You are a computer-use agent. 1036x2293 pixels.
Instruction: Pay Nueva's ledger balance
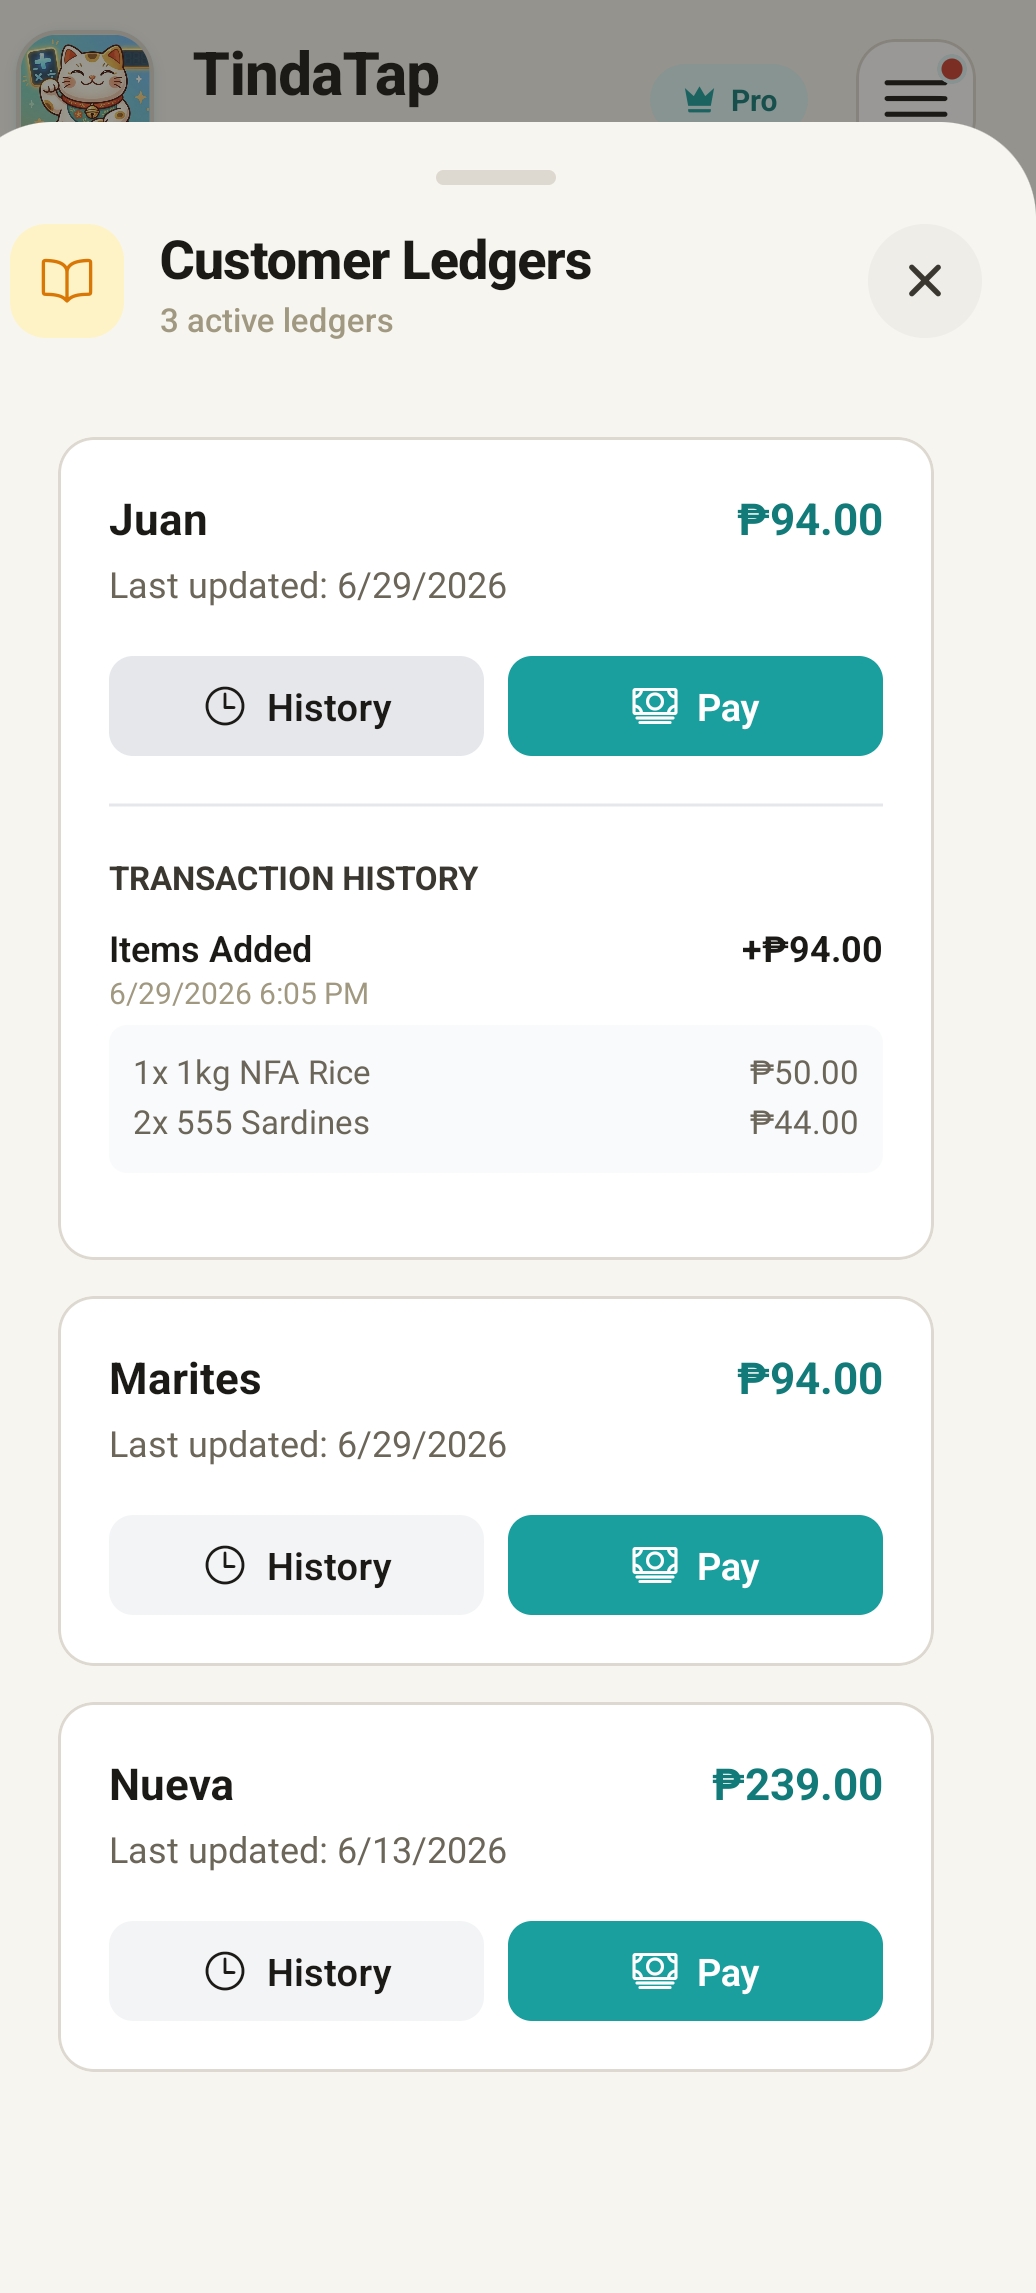point(695,1971)
